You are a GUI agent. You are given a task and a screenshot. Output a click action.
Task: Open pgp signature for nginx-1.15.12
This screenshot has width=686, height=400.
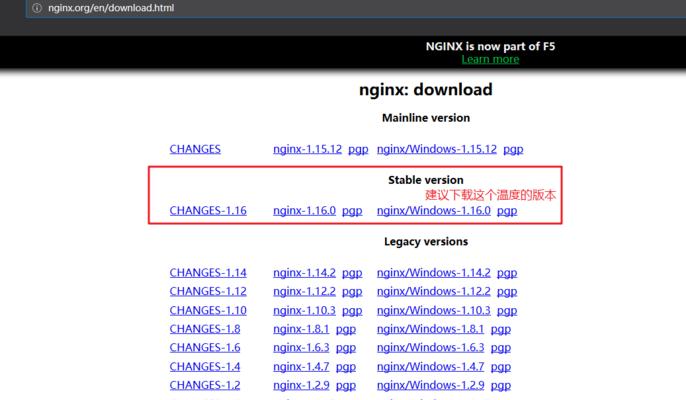tap(358, 150)
